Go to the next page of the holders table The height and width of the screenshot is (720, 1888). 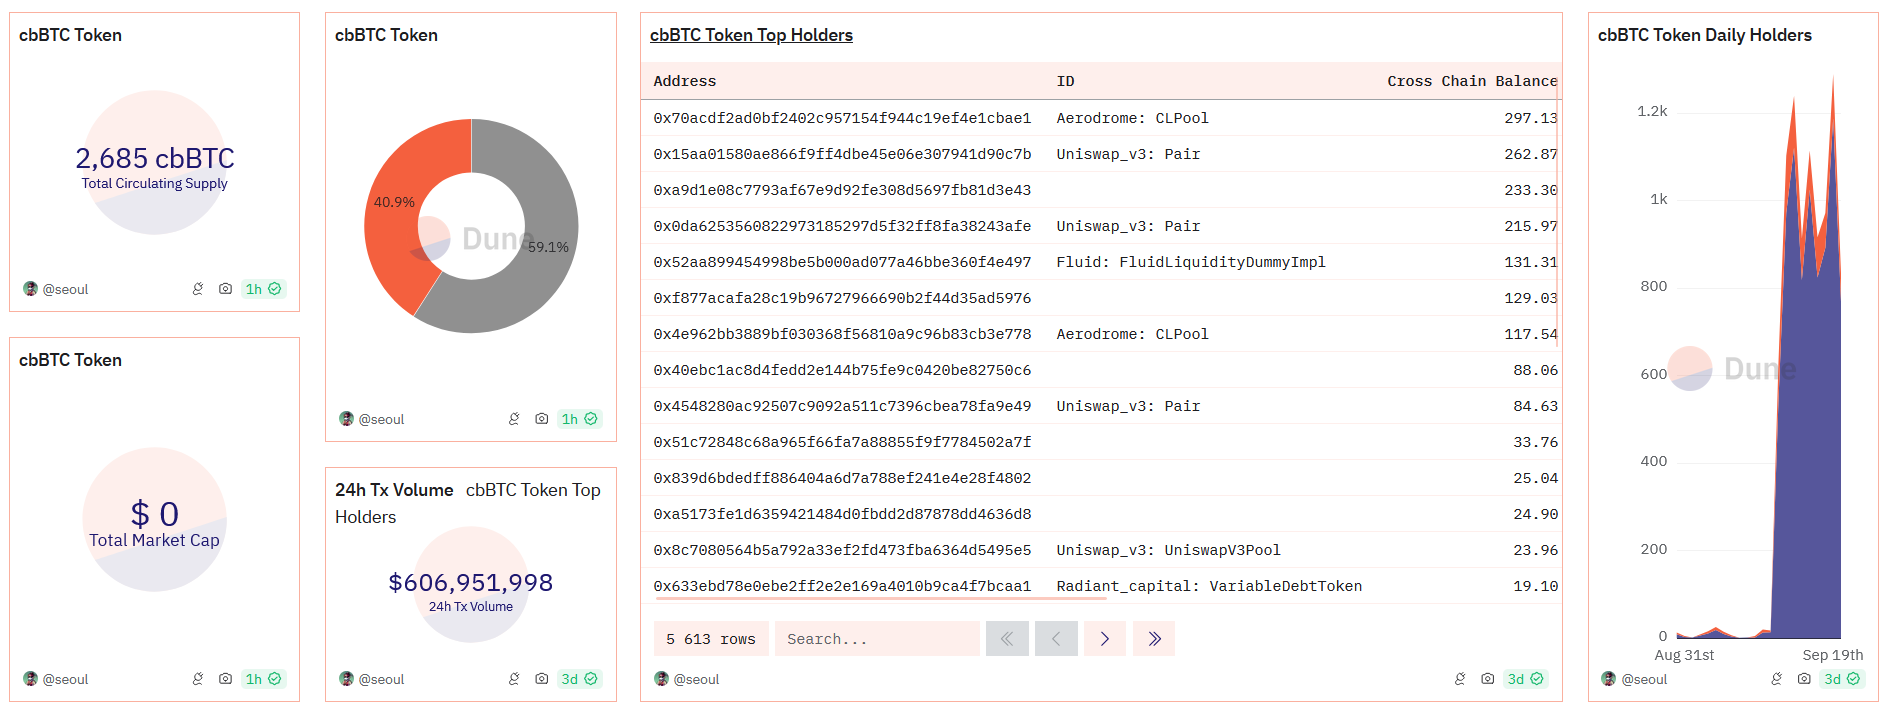1105,639
